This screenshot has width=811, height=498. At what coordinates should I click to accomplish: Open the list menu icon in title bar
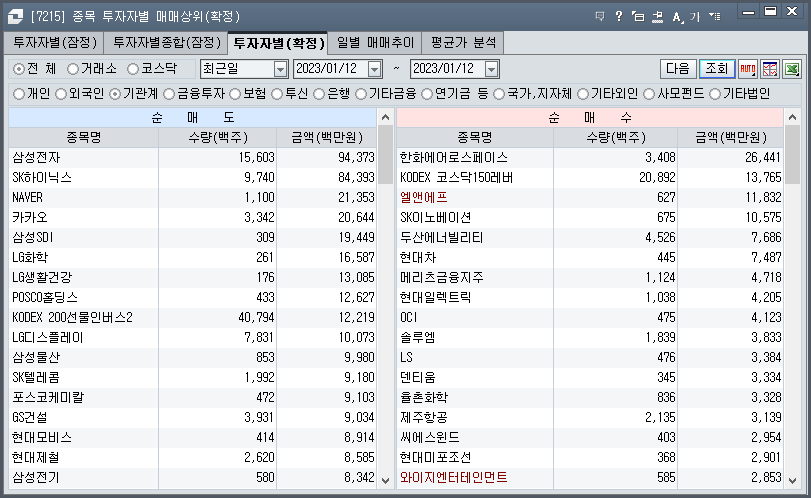coord(714,17)
